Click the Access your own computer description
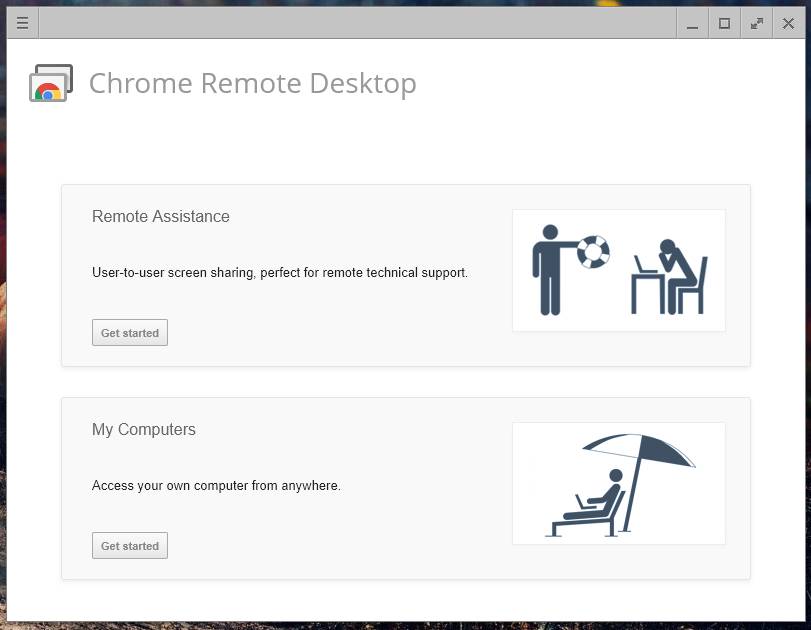 tap(216, 486)
